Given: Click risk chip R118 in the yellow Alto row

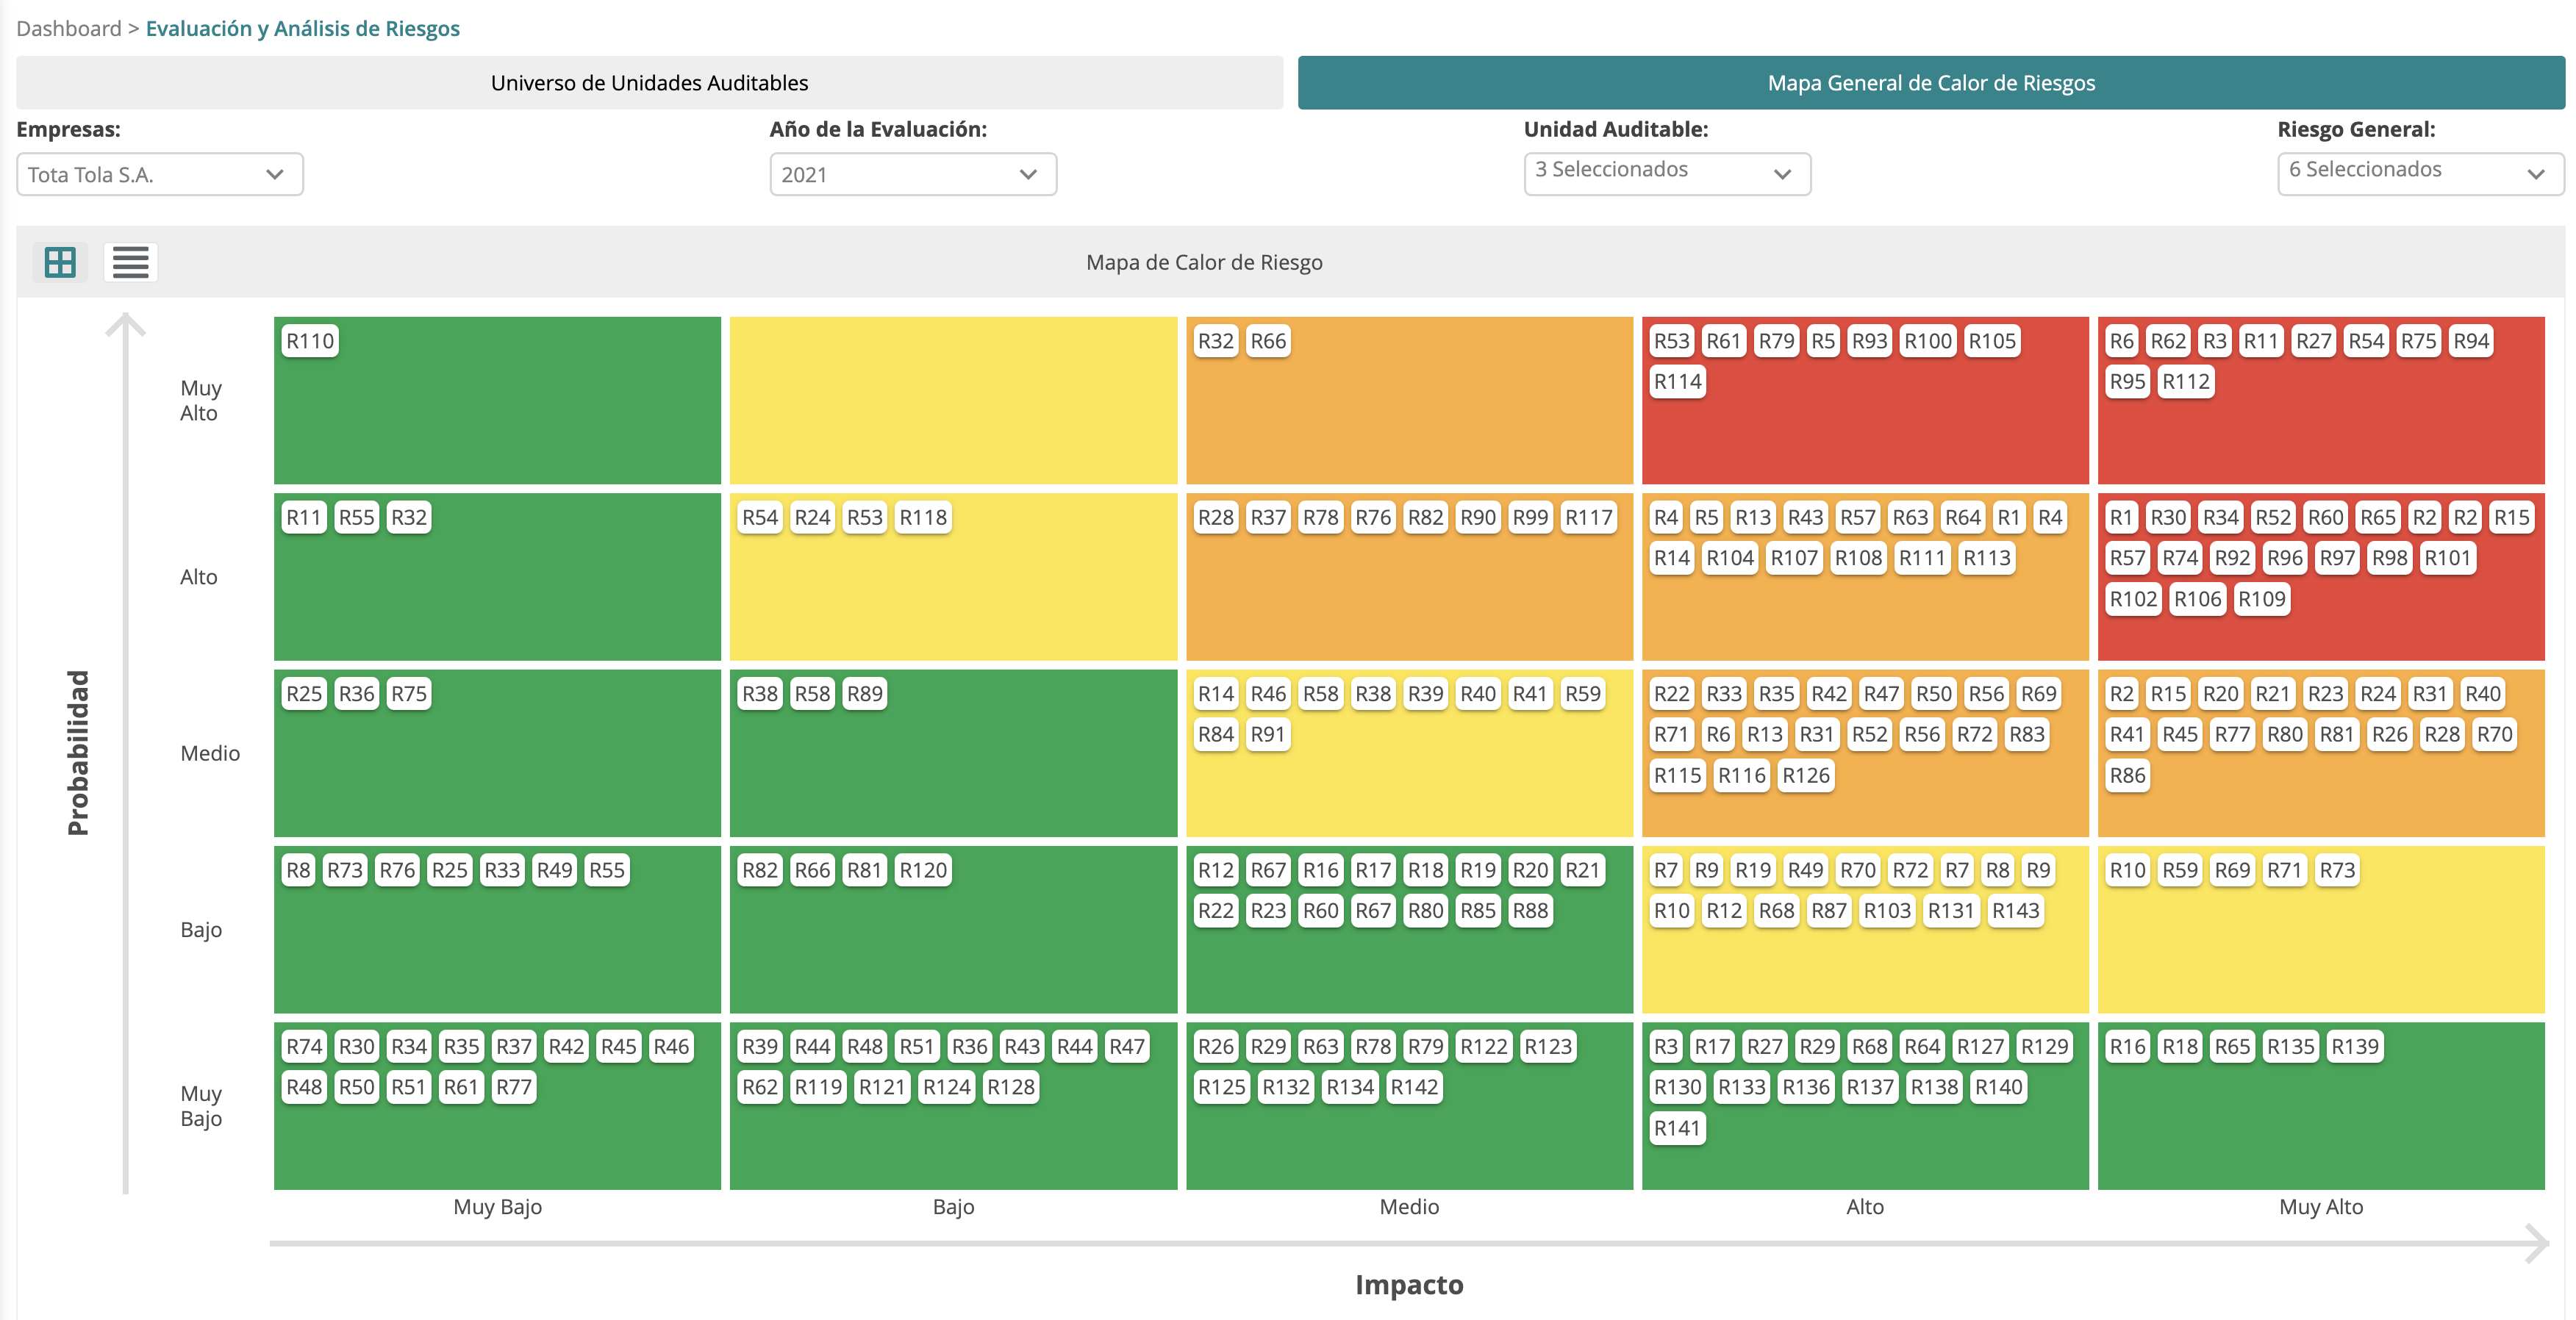Looking at the screenshot, I should tap(922, 517).
